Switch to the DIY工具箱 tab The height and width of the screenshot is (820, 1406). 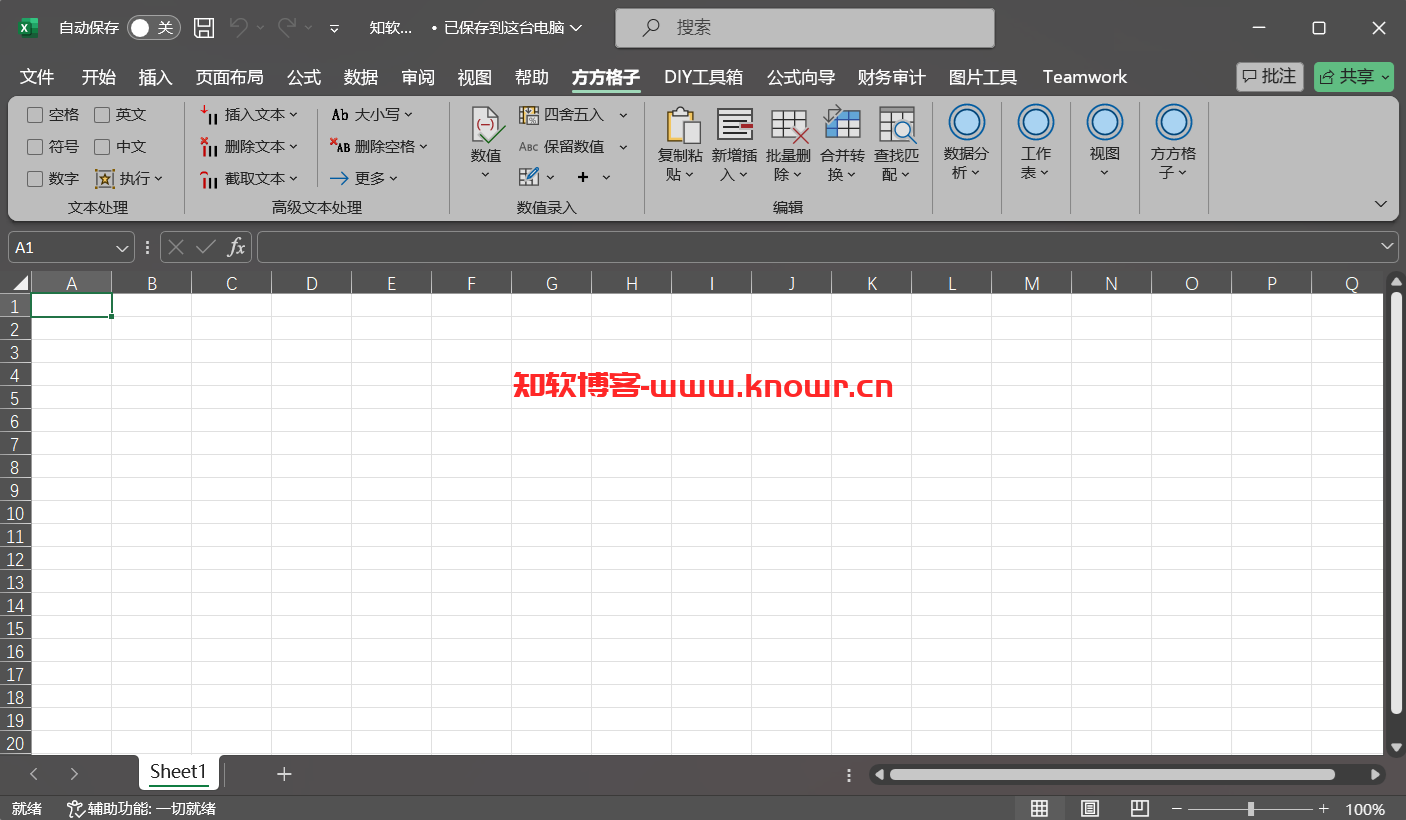coord(703,77)
